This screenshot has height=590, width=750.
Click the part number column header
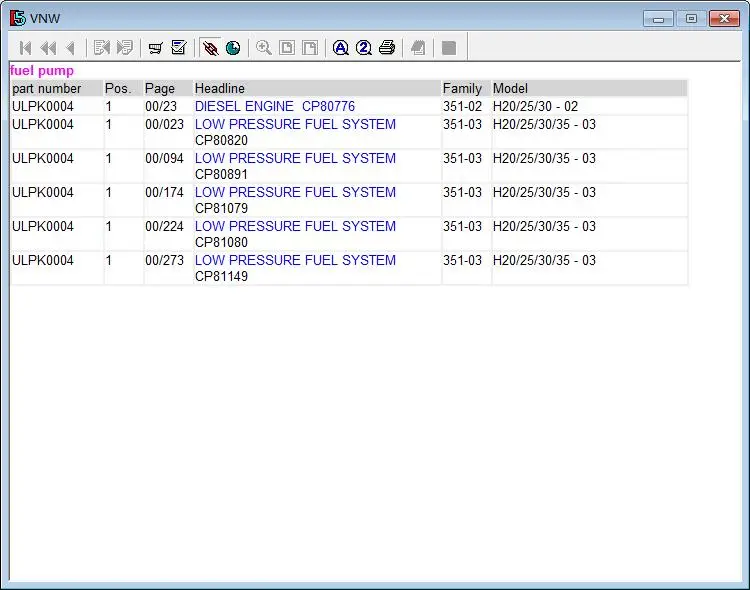(x=47, y=89)
